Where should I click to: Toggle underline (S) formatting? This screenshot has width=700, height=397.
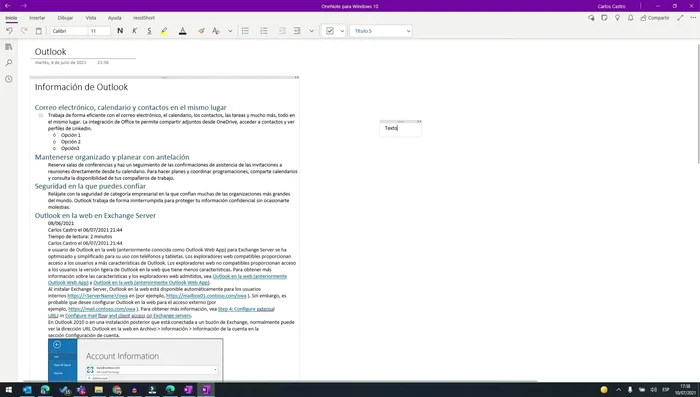click(149, 31)
